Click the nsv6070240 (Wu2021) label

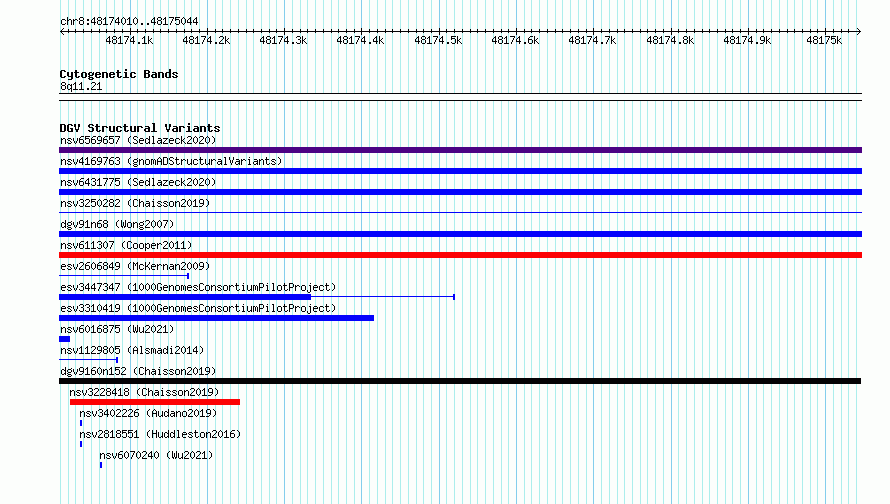coord(156,455)
